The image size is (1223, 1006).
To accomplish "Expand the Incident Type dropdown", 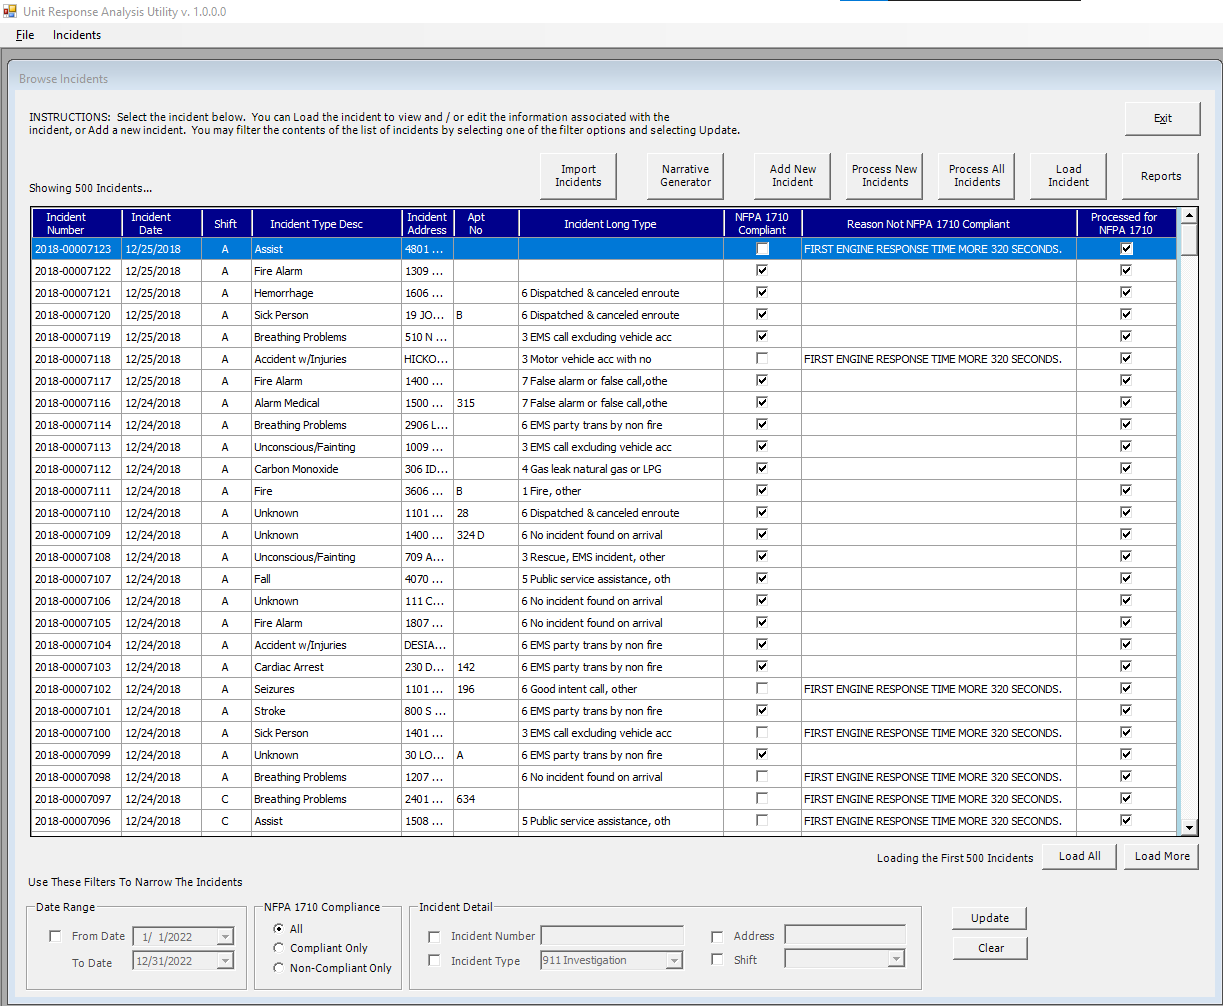I will click(x=674, y=961).
